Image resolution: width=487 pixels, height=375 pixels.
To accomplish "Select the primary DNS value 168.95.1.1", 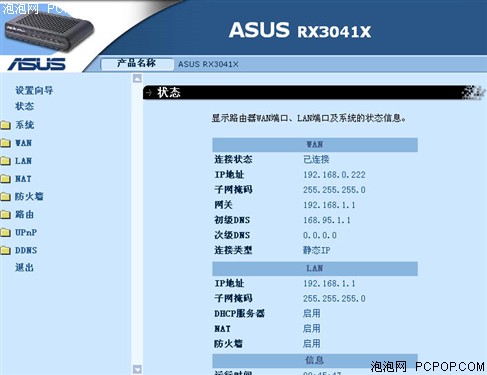I will pyautogui.click(x=327, y=220).
